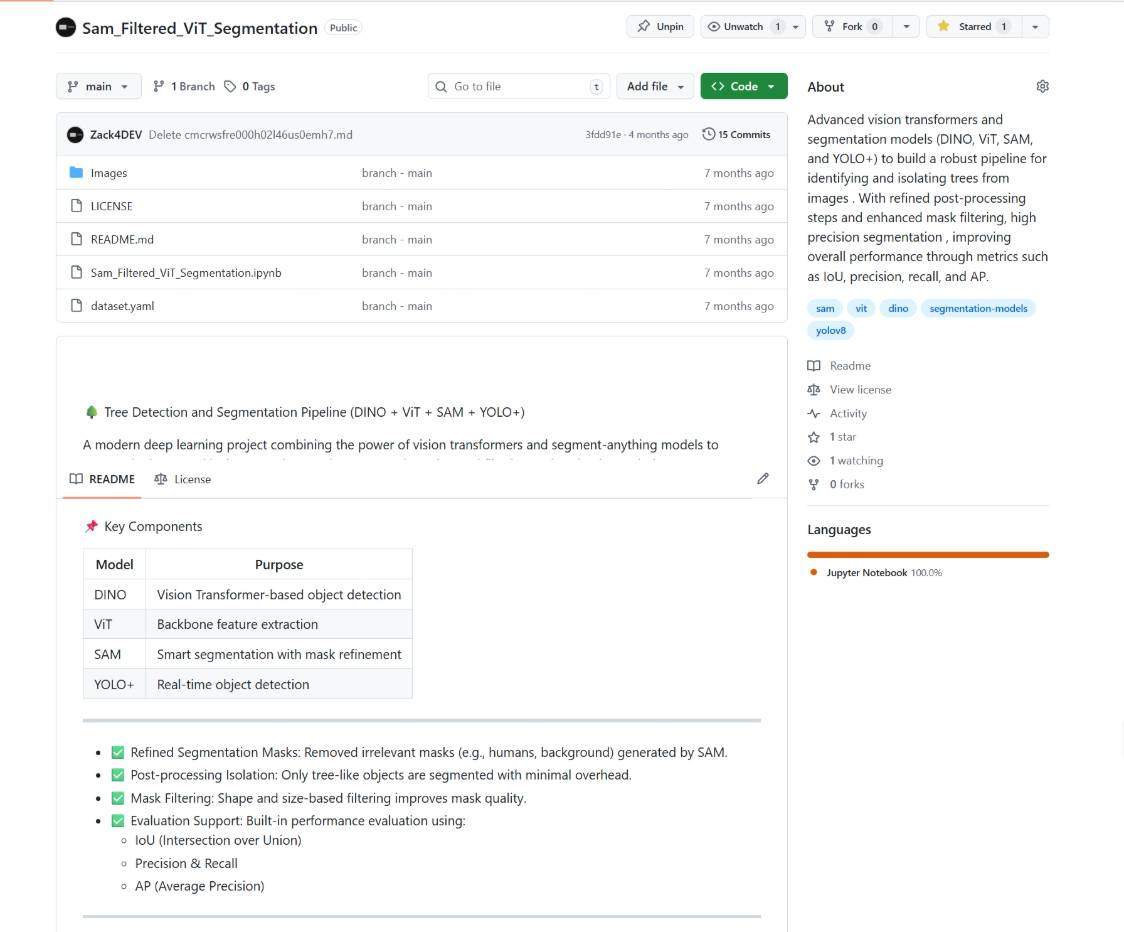
Task: Click the Sam_Filtered_ViT_Segmentation repository name
Action: point(199,28)
